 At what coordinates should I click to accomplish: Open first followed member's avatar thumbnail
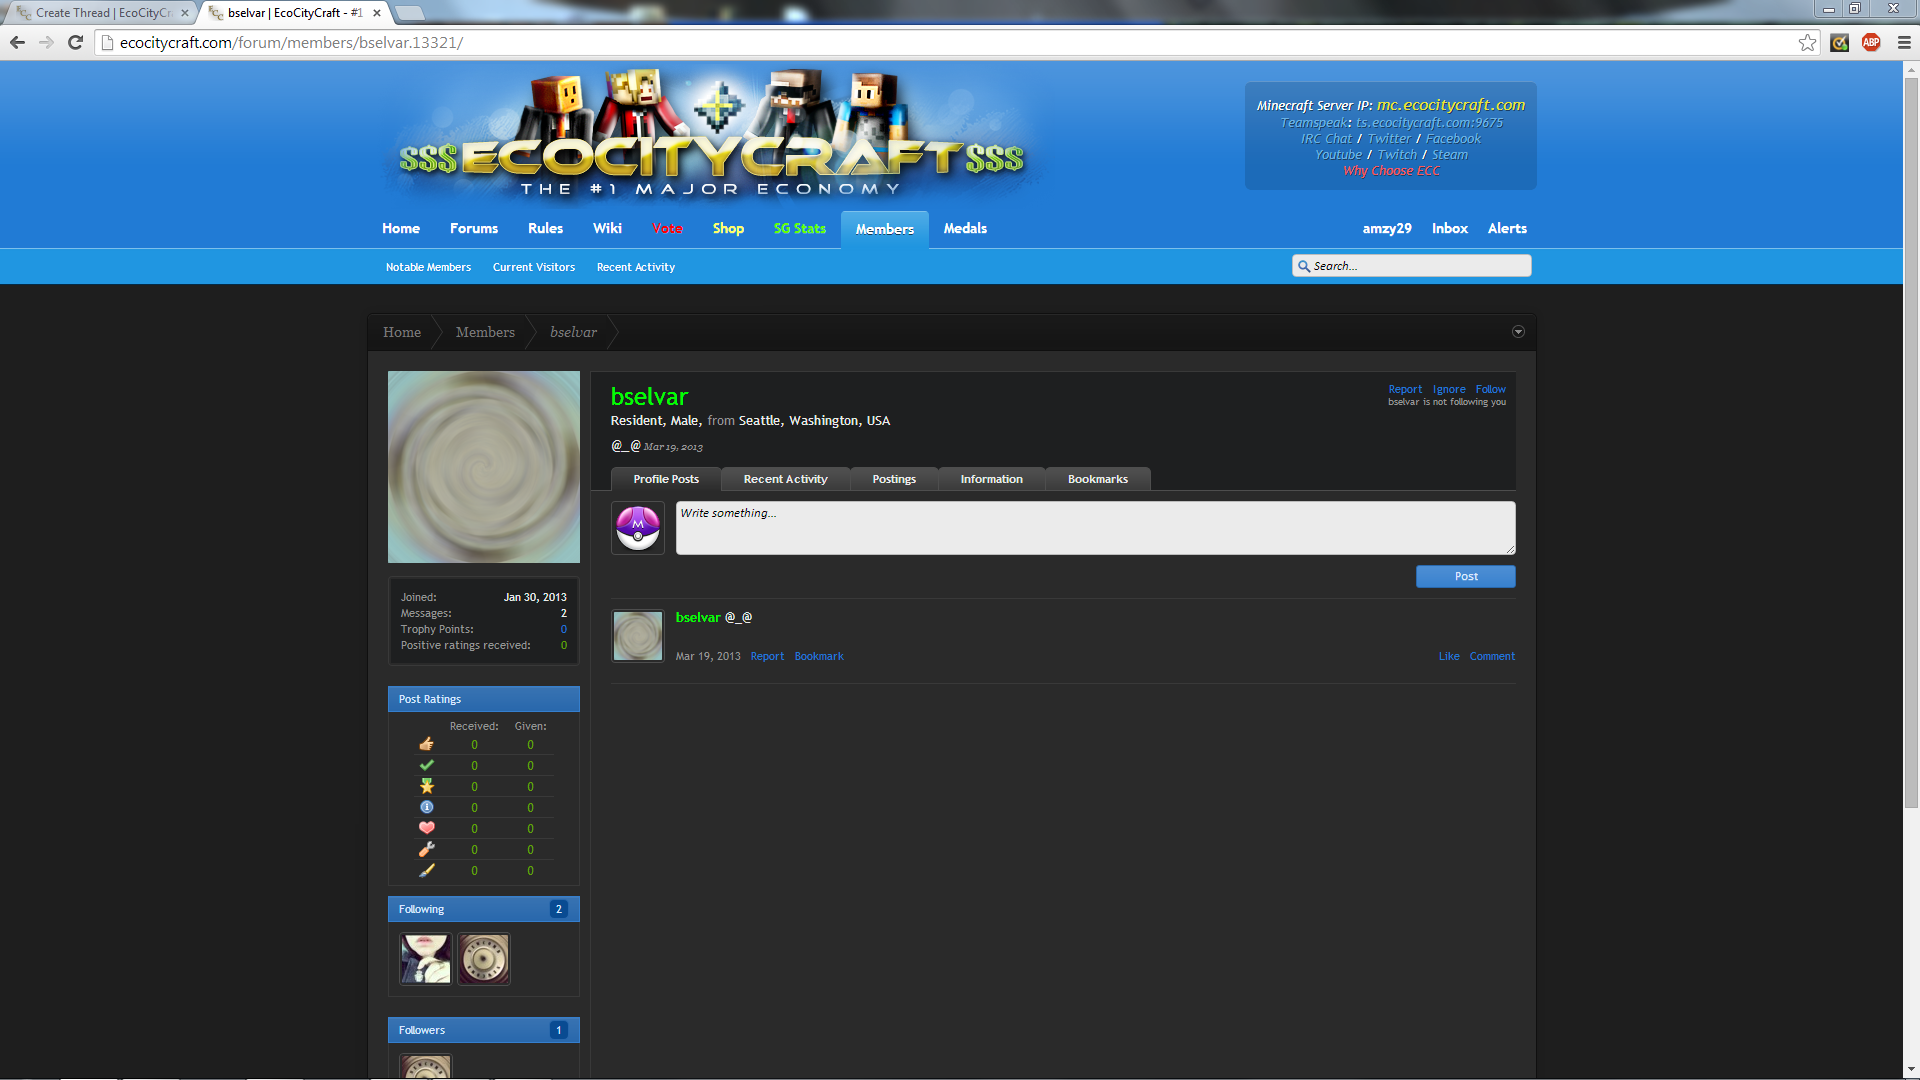pos(426,959)
